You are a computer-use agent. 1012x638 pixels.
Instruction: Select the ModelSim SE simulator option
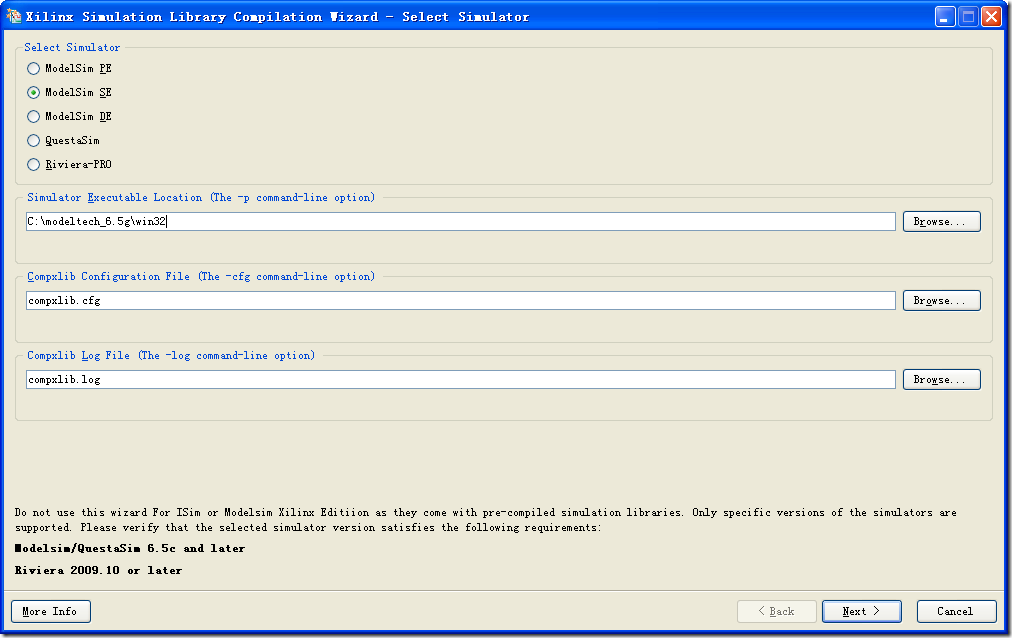pos(34,93)
